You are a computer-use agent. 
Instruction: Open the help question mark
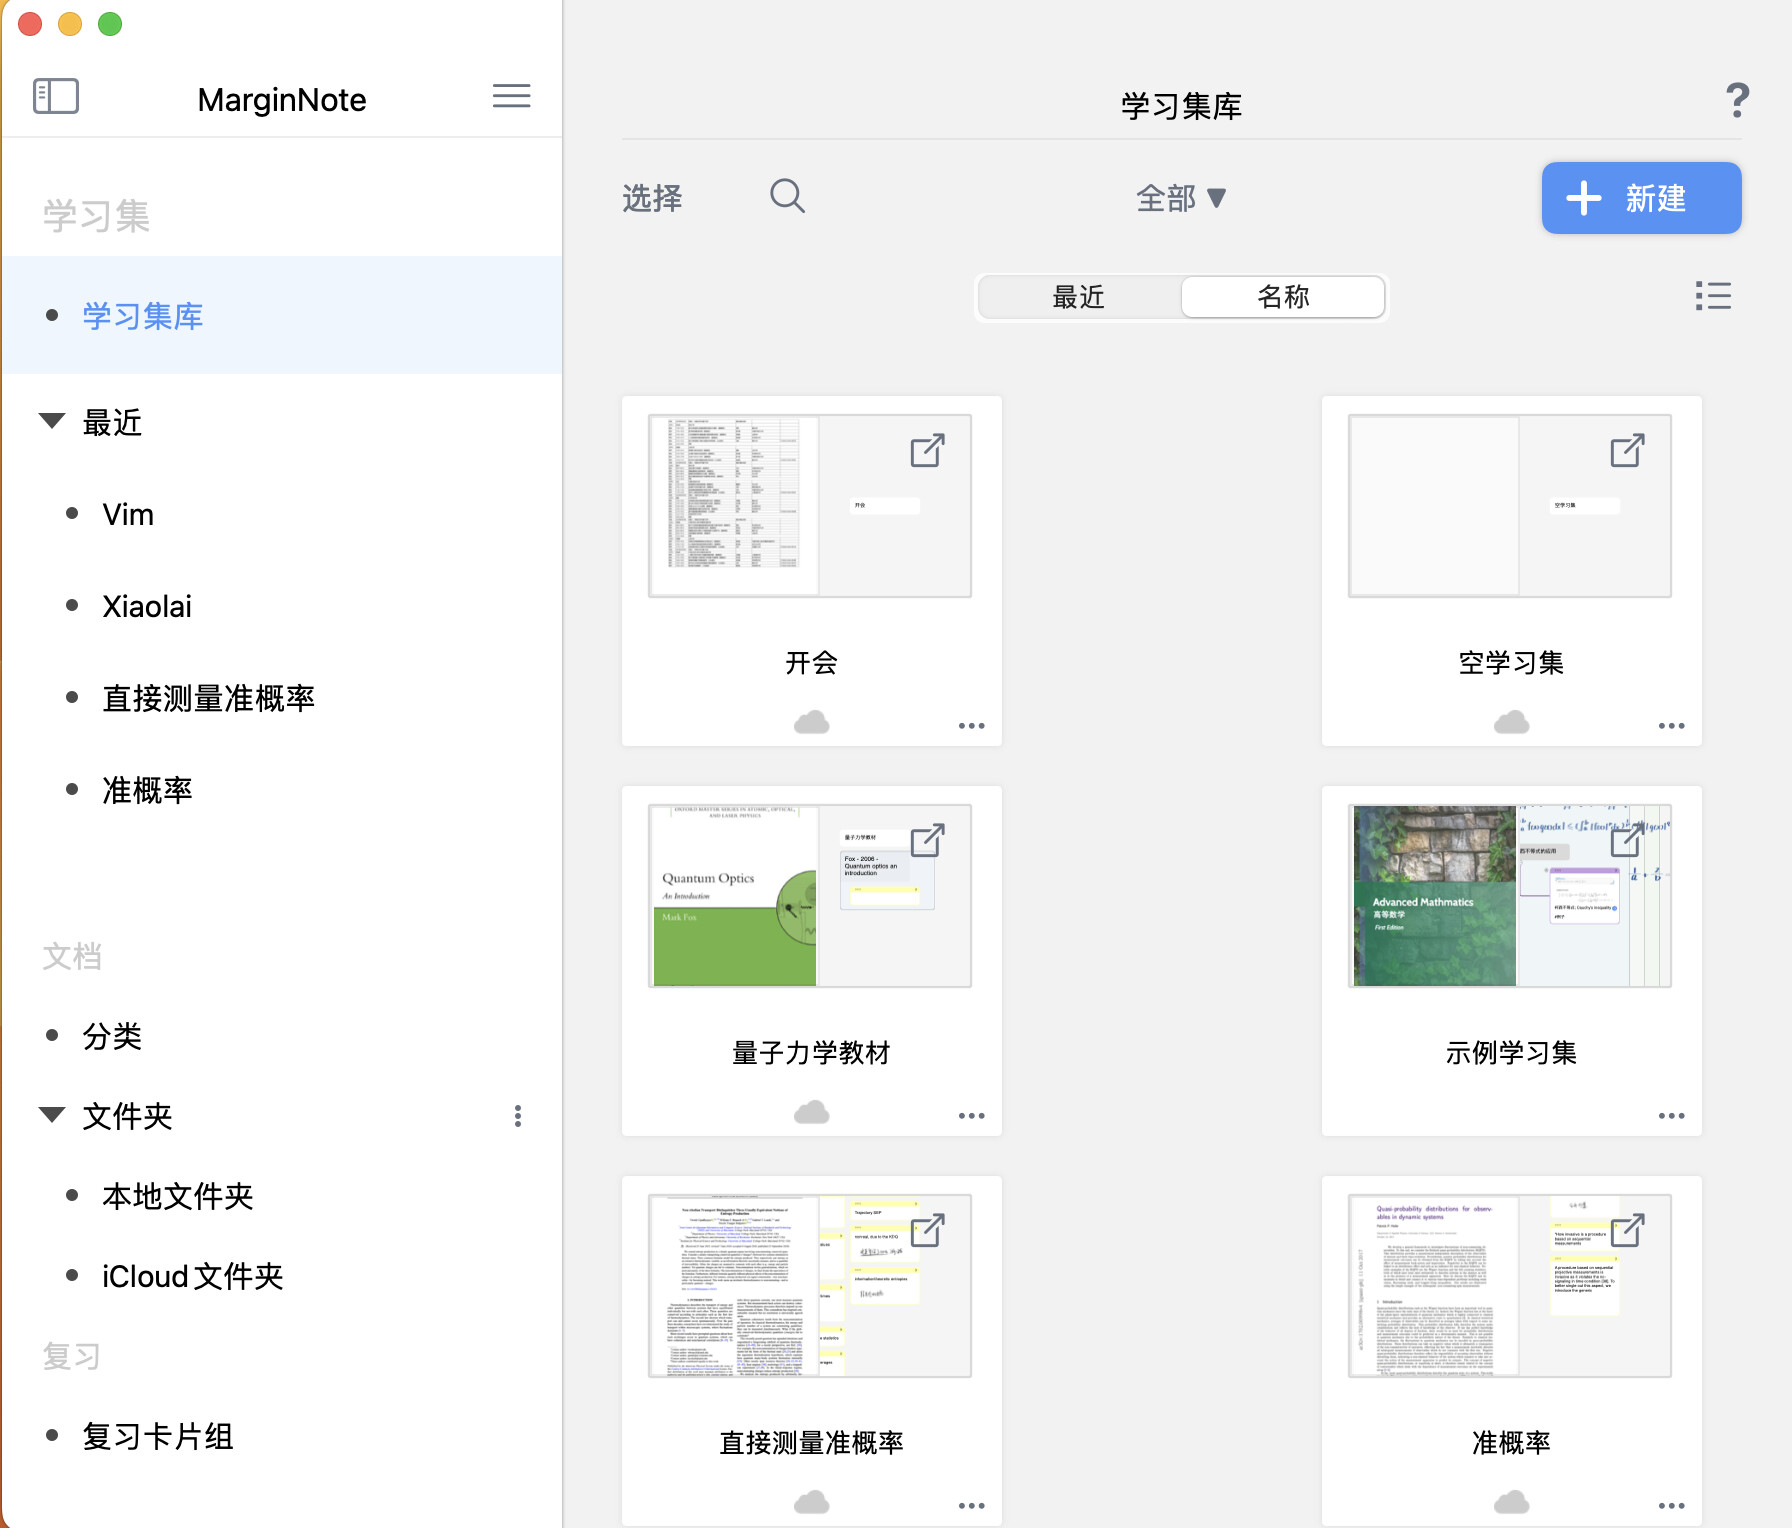1737,100
